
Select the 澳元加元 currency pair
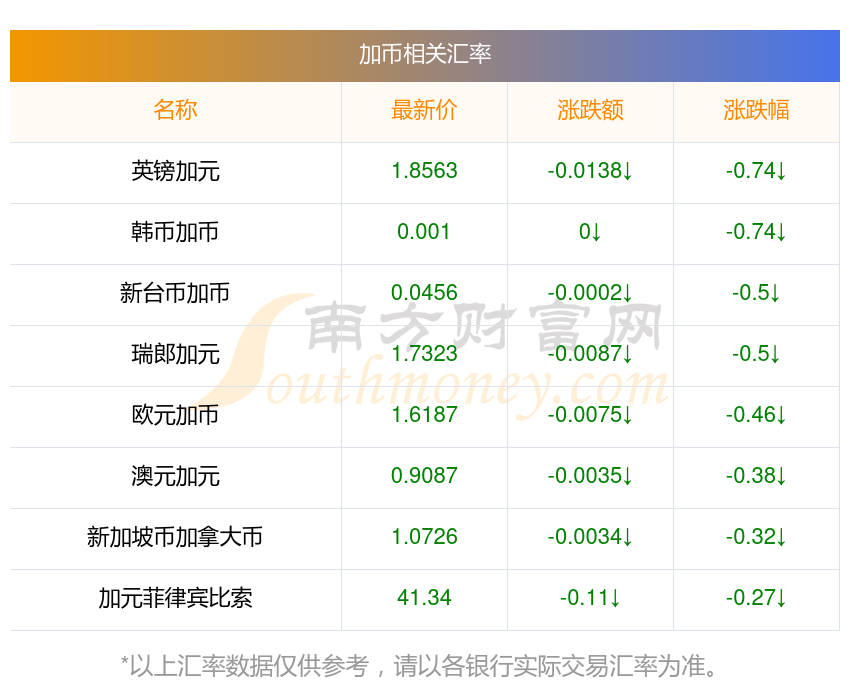click(x=175, y=476)
